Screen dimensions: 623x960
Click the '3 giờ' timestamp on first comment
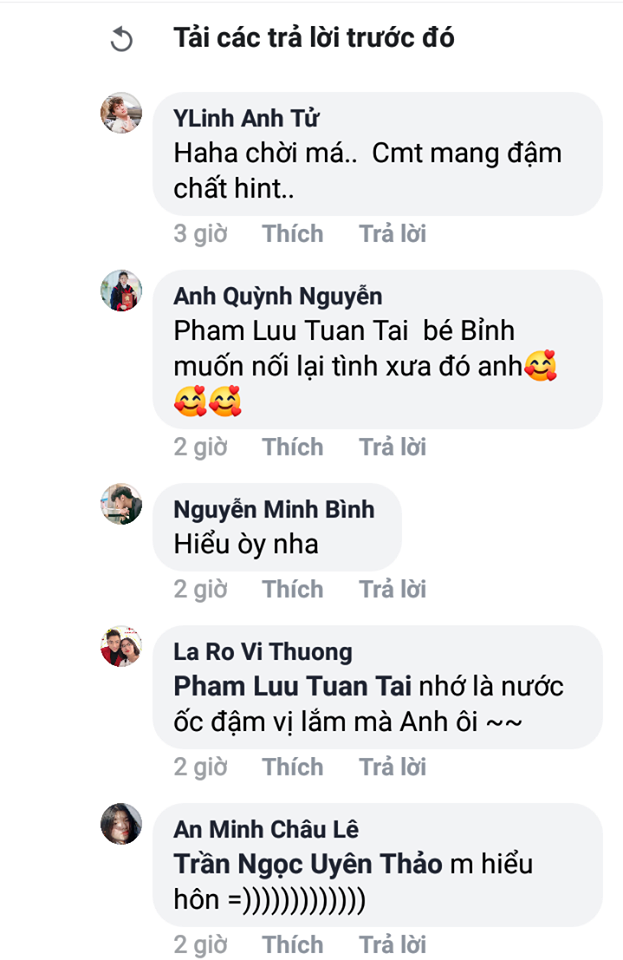coord(200,234)
